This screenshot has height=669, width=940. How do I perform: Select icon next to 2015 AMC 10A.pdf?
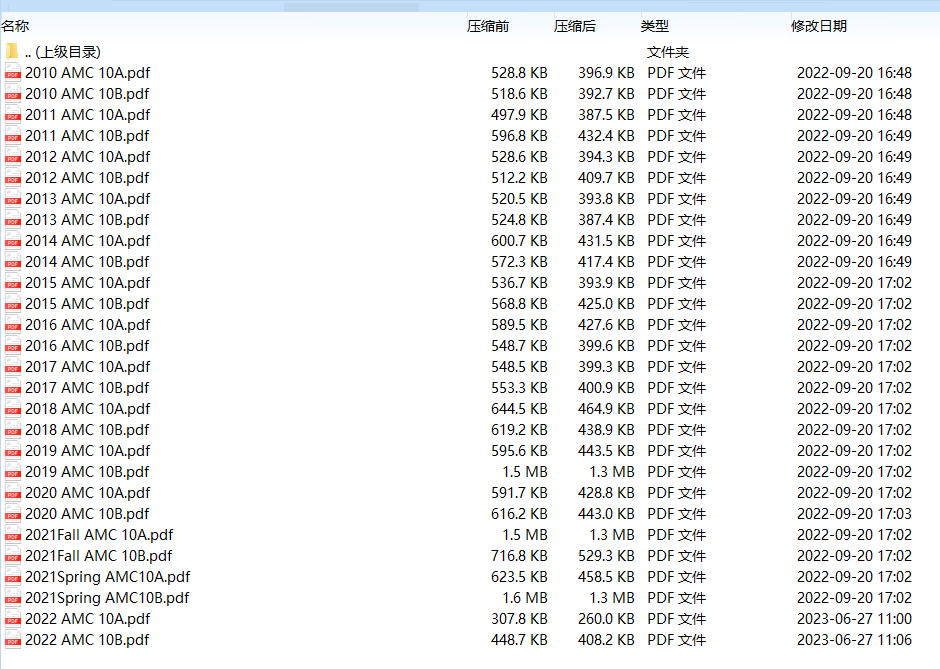(x=13, y=282)
